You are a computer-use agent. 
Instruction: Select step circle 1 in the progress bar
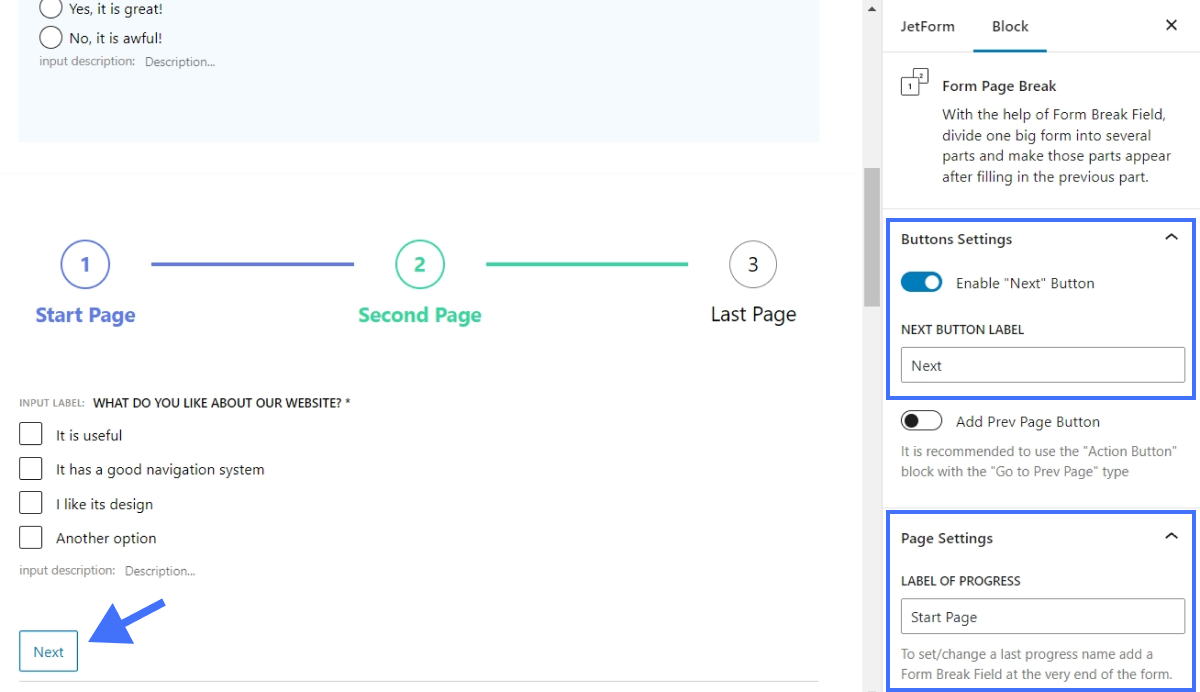pos(85,264)
